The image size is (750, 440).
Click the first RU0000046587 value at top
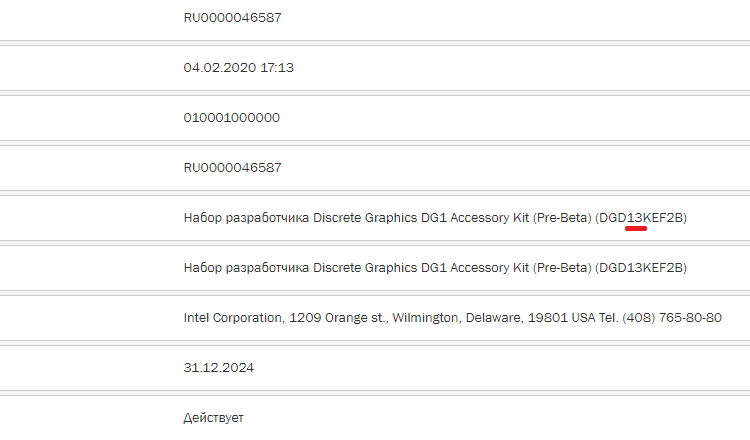(x=232, y=18)
